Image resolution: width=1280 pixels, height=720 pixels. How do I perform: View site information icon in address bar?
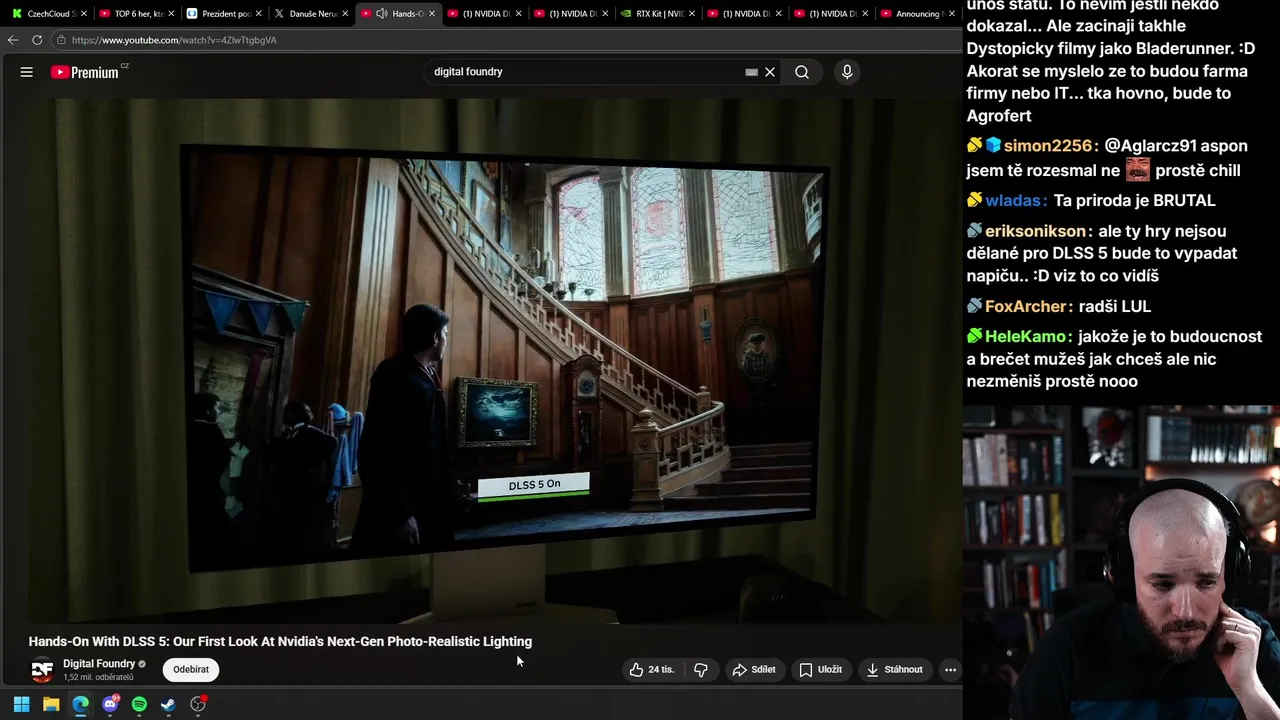coord(61,40)
